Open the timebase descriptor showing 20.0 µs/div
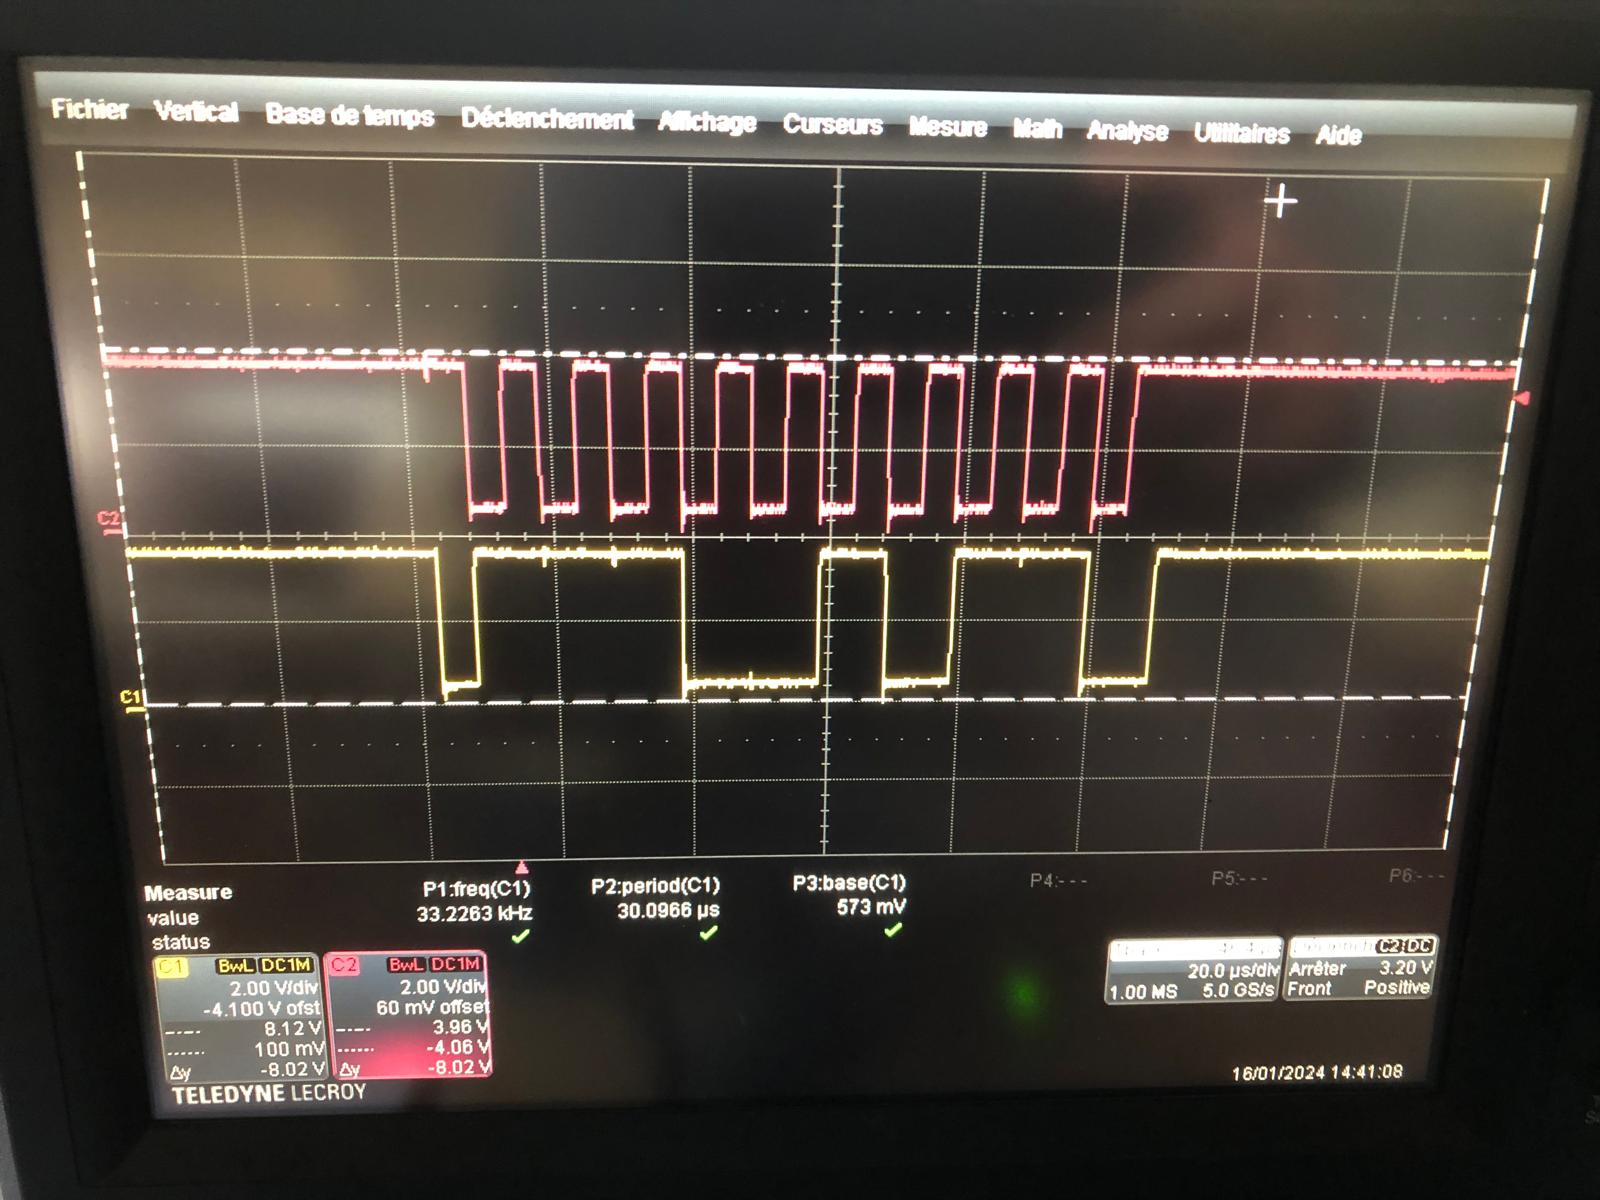This screenshot has width=1600, height=1200. point(1194,971)
